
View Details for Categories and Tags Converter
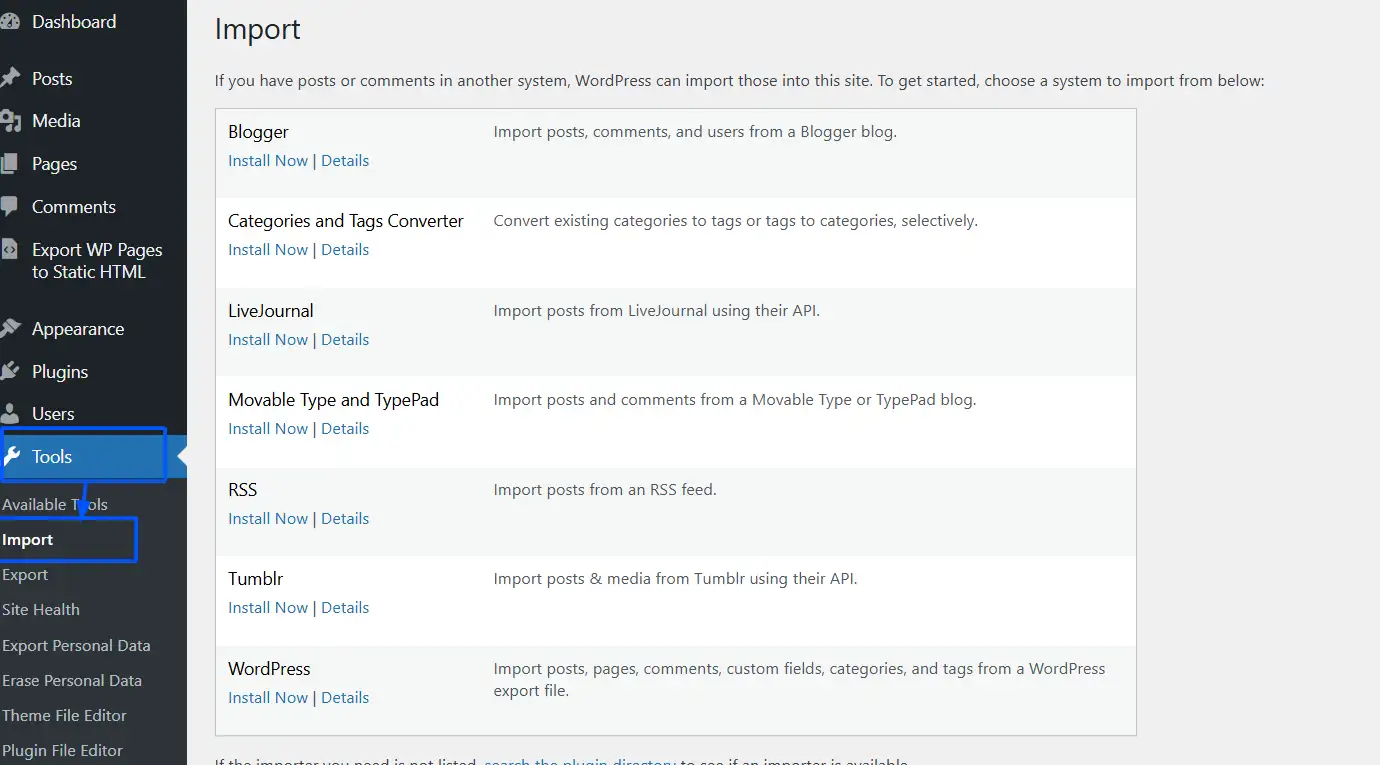tap(345, 250)
